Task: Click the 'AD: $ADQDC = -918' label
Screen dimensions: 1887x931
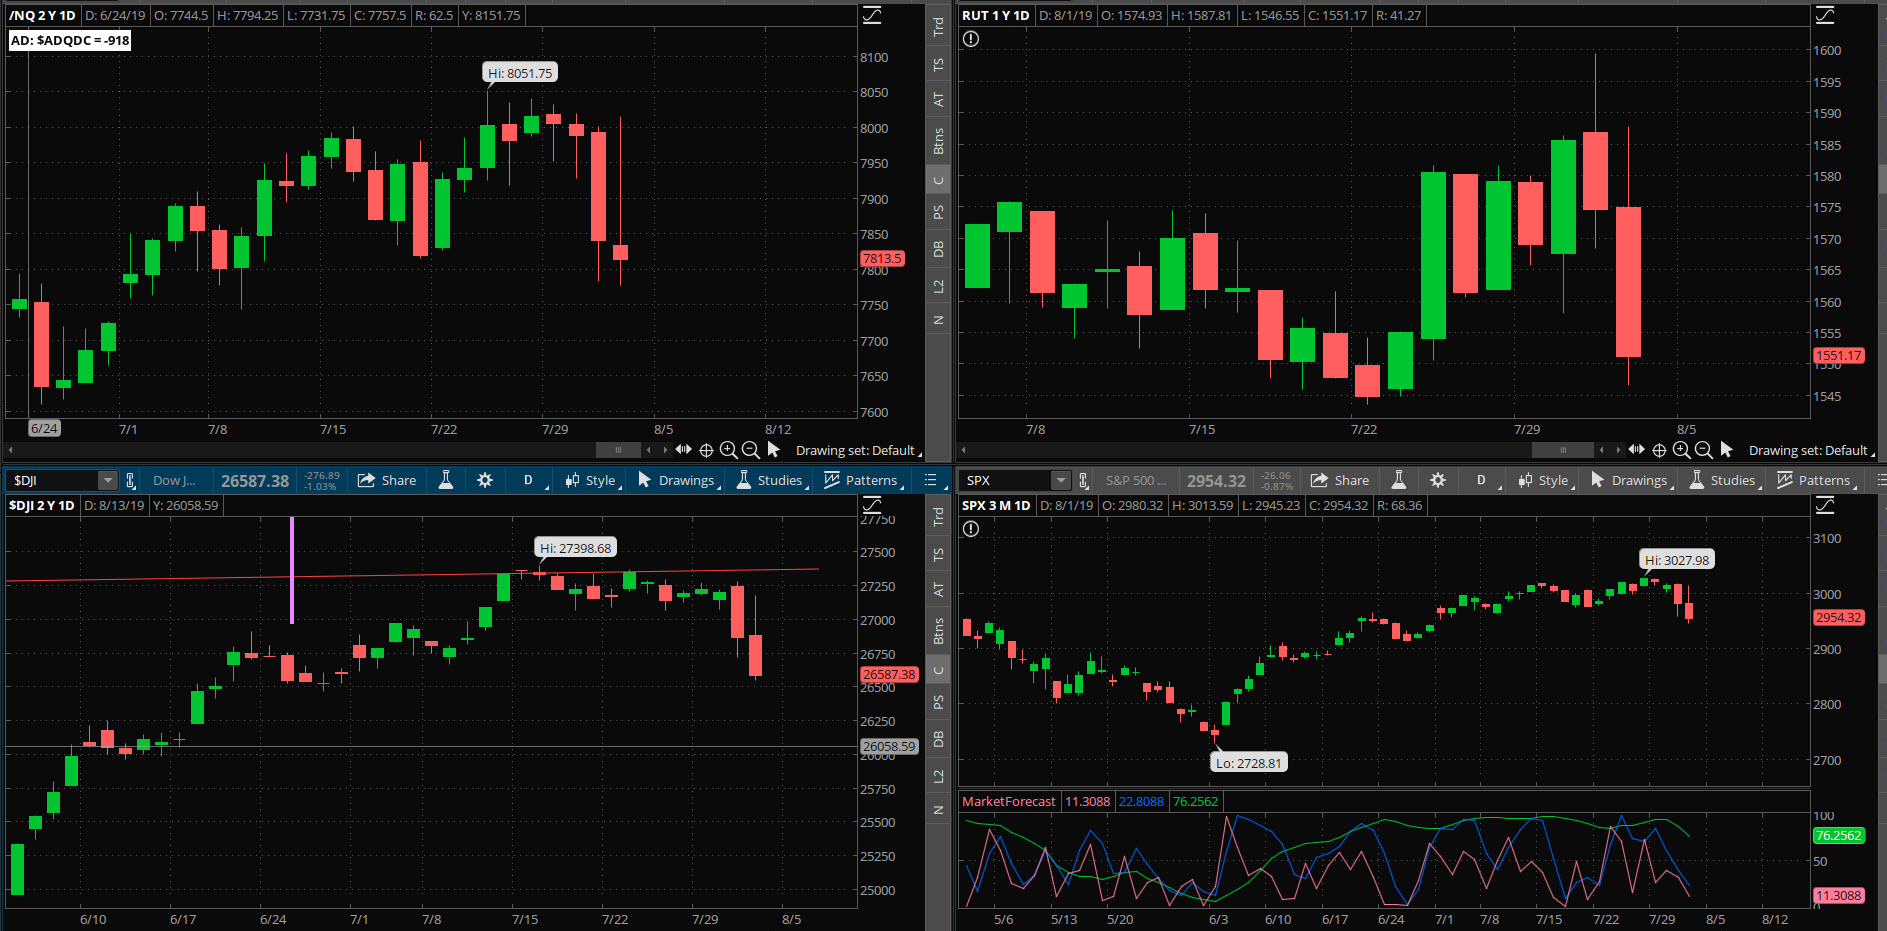Action: (70, 40)
